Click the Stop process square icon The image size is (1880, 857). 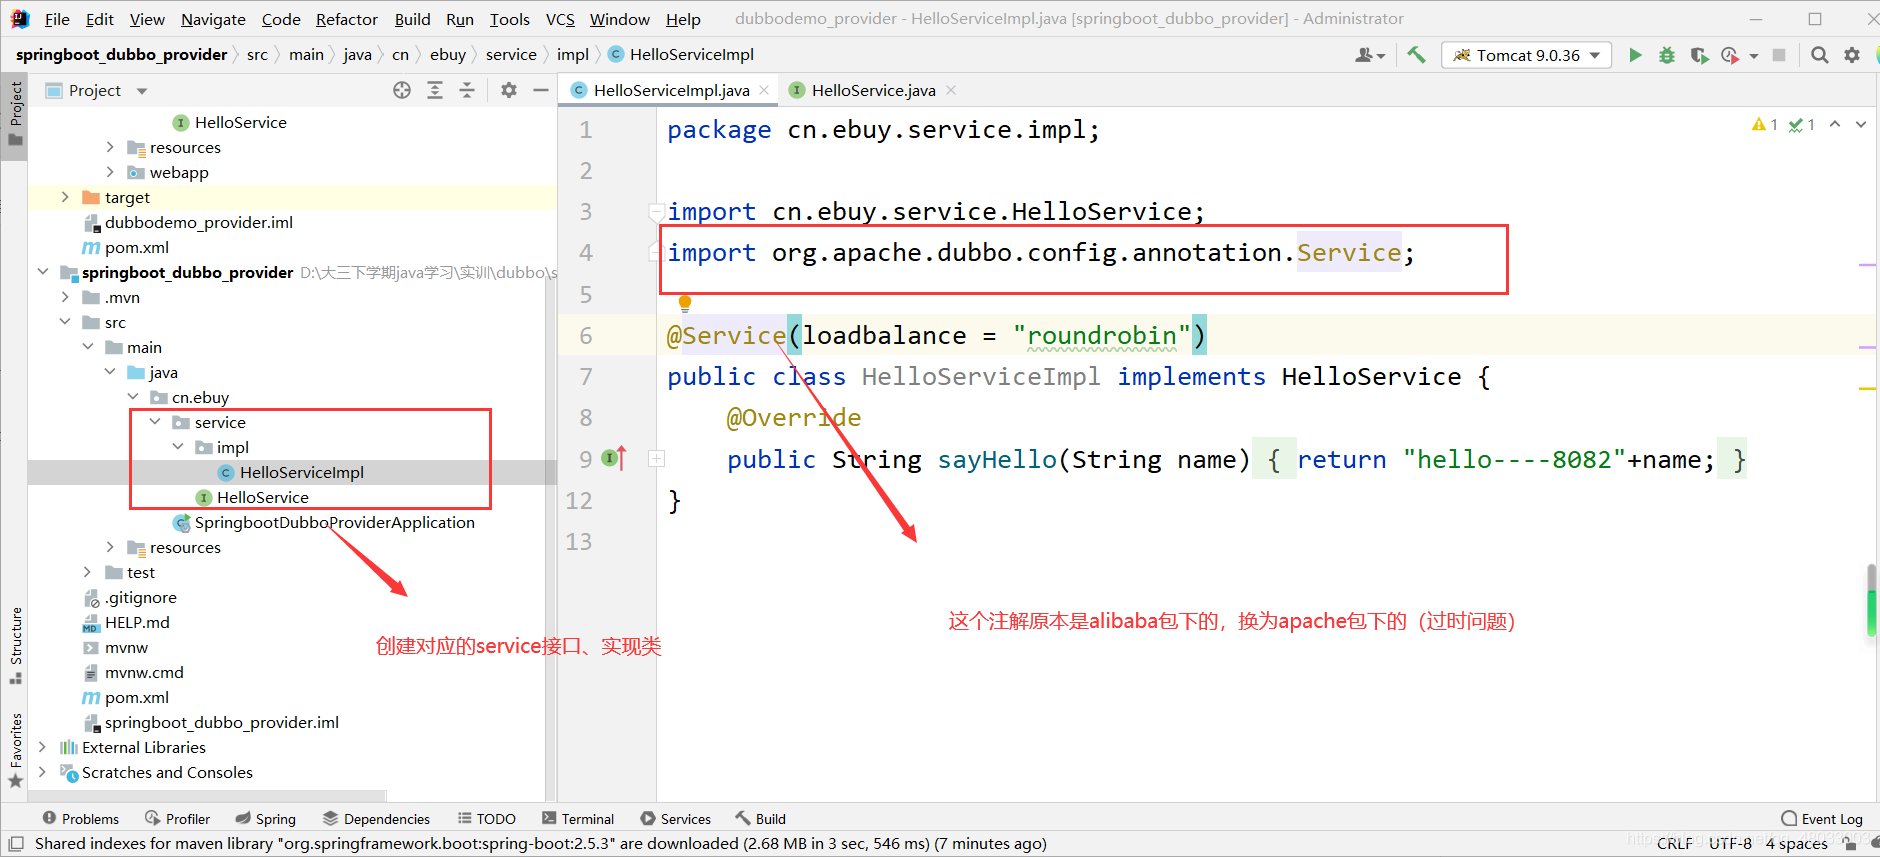1779,55
